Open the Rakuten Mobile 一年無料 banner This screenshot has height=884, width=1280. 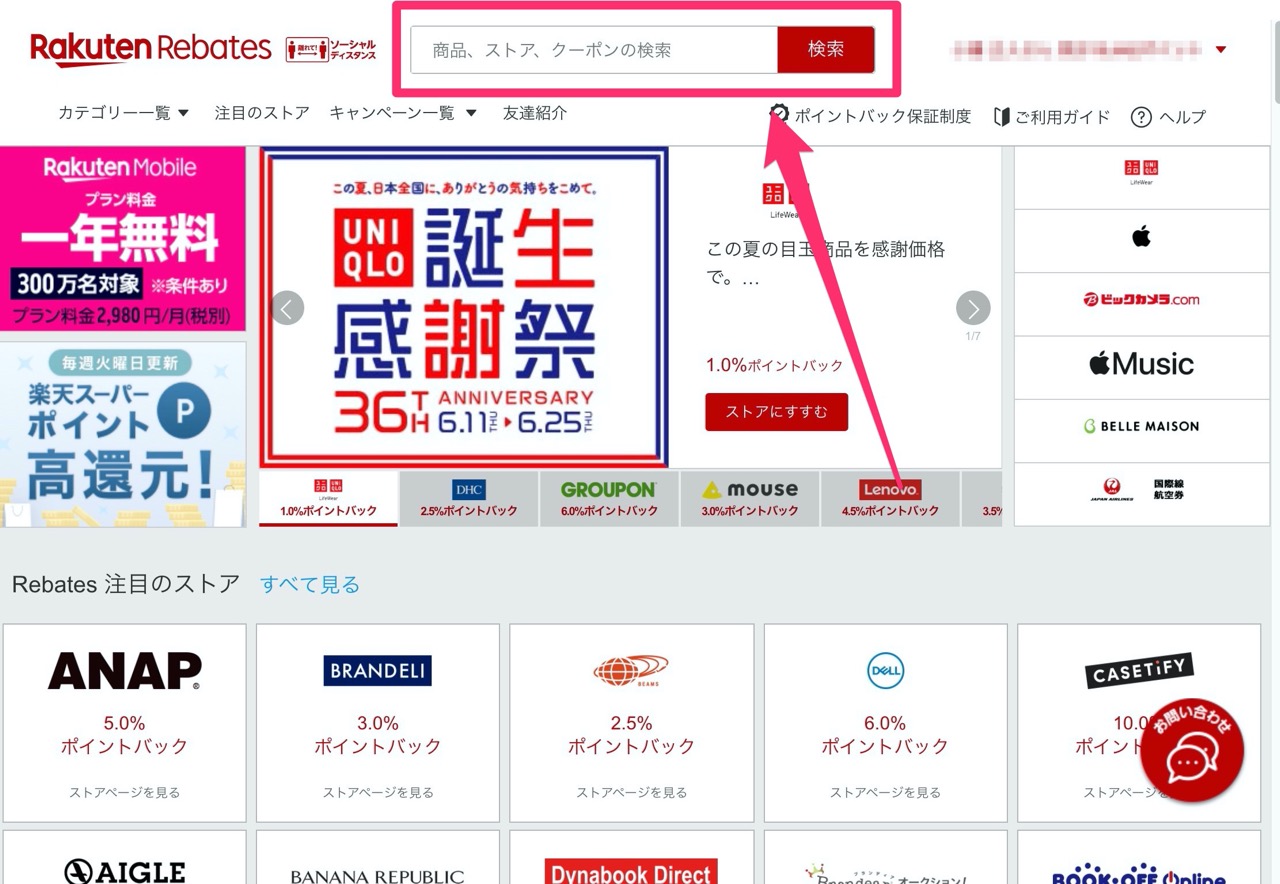(x=123, y=238)
